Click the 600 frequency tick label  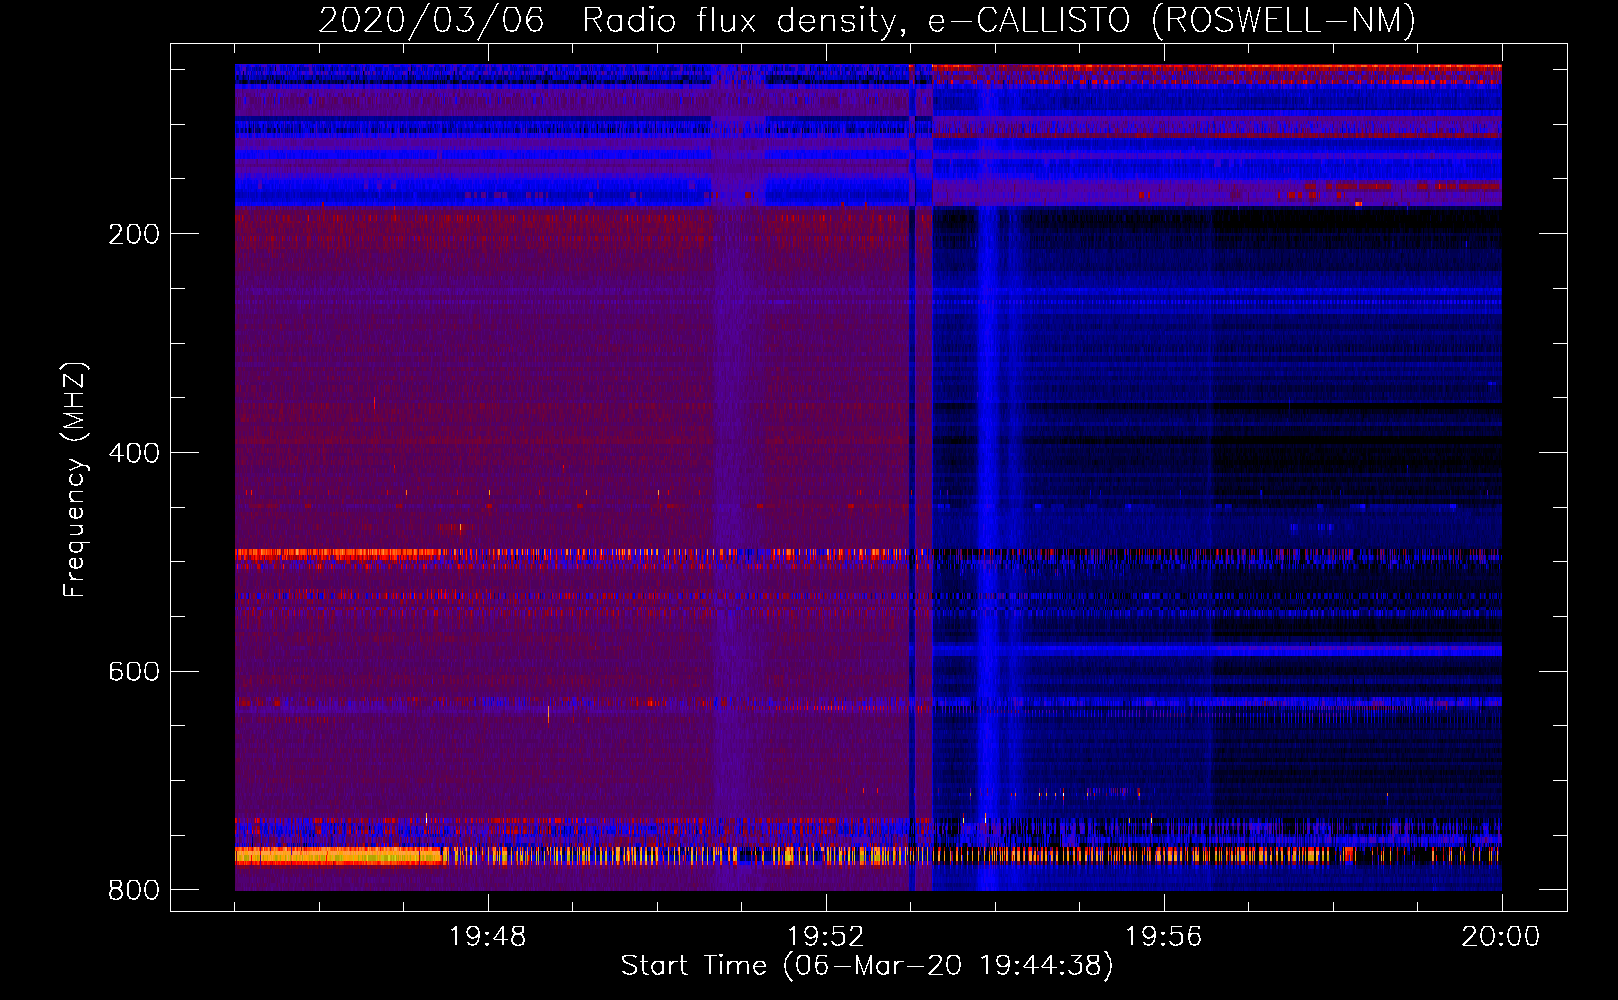pyautogui.click(x=134, y=671)
